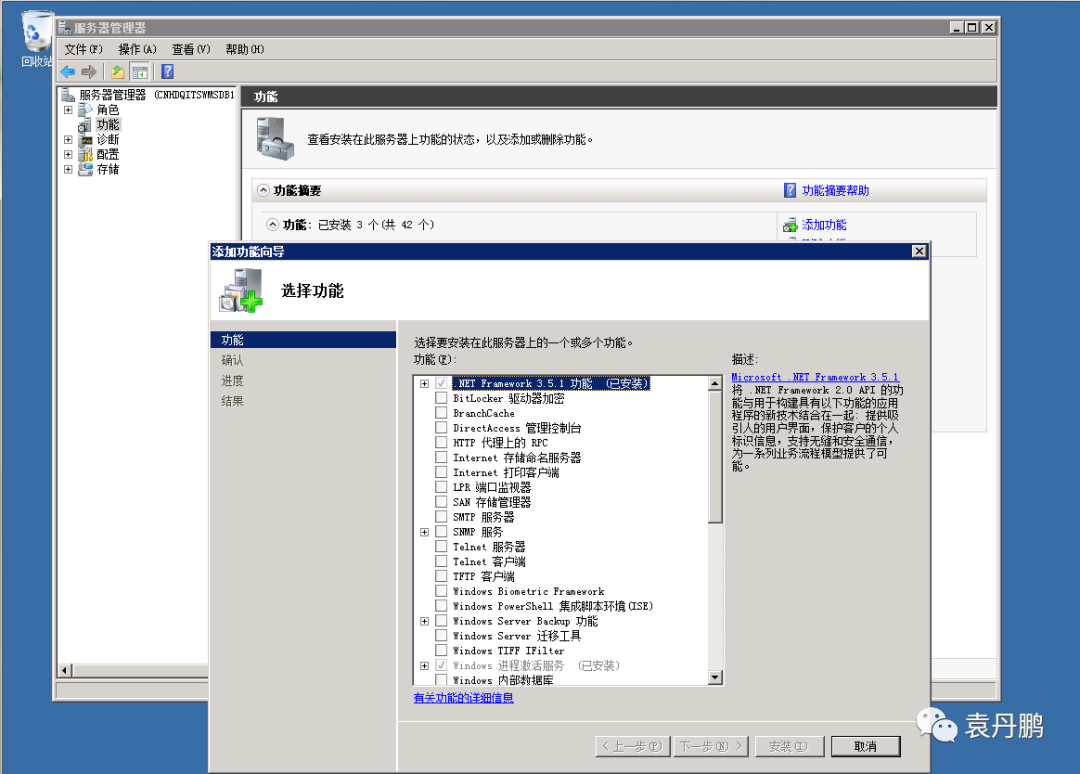Enable the BranchCache feature checkbox
1080x774 pixels.
pos(441,413)
